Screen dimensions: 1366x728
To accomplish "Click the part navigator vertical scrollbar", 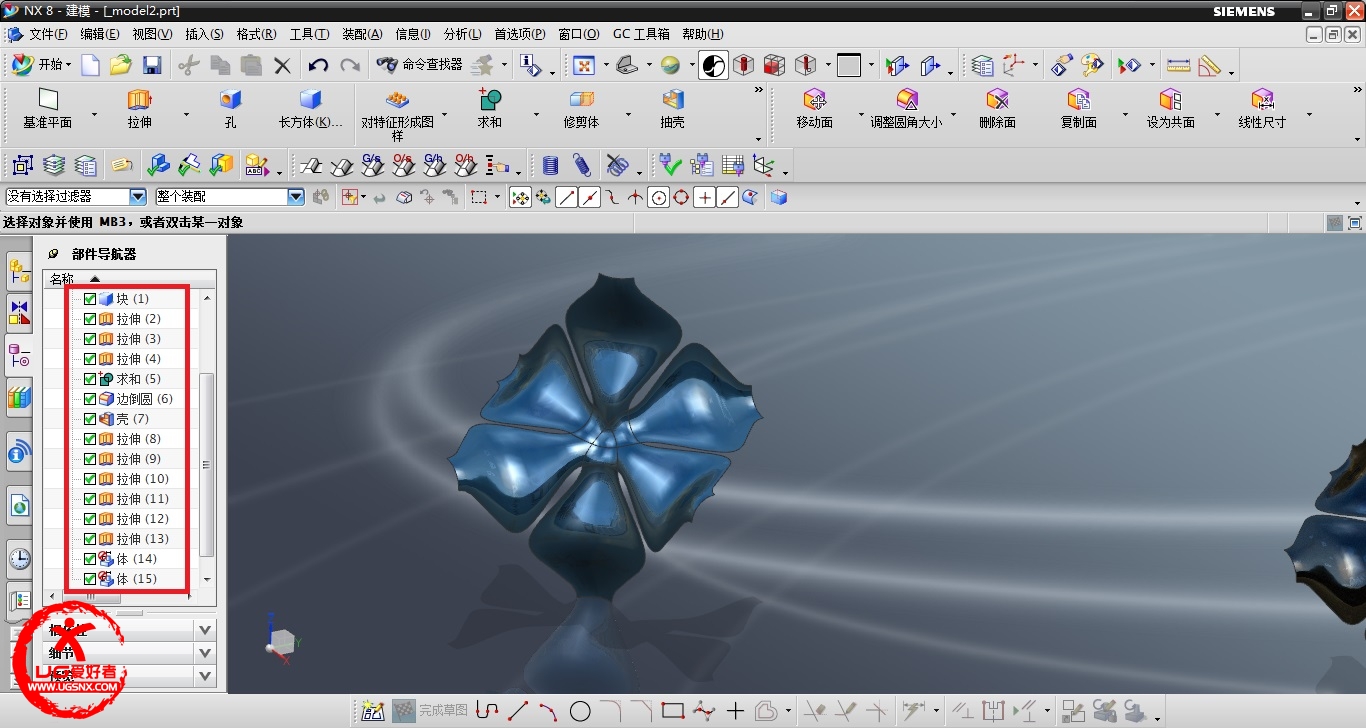I will pos(207,465).
